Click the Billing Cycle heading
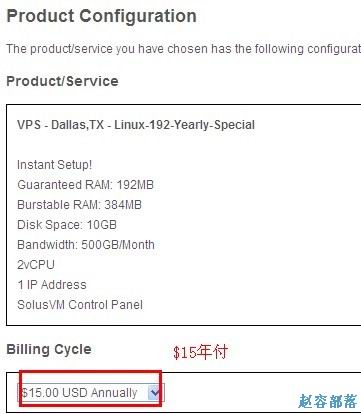Image resolution: width=361 pixels, height=414 pixels. [x=49, y=349]
